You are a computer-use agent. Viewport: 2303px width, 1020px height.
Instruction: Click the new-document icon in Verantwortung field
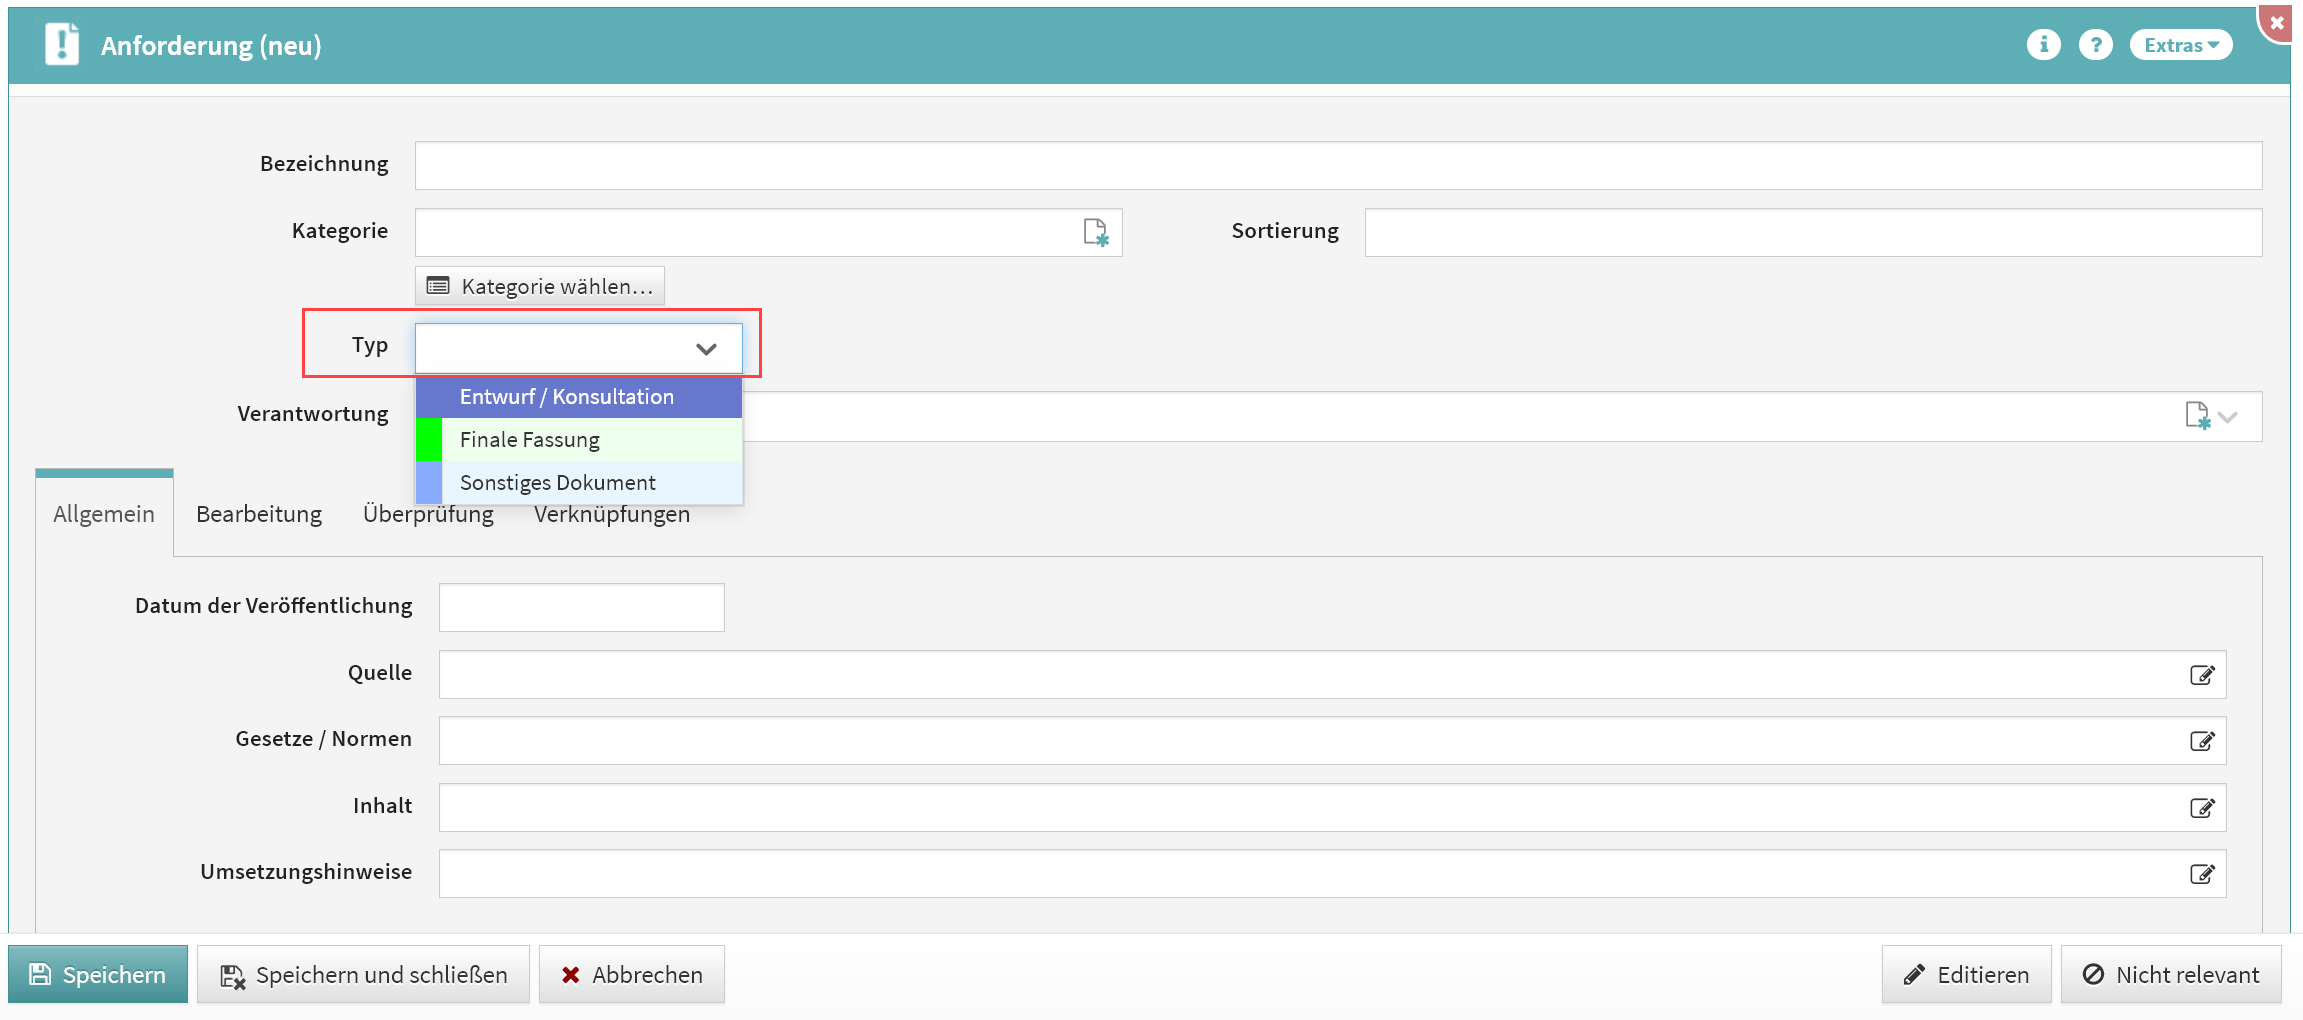pyautogui.click(x=2197, y=416)
